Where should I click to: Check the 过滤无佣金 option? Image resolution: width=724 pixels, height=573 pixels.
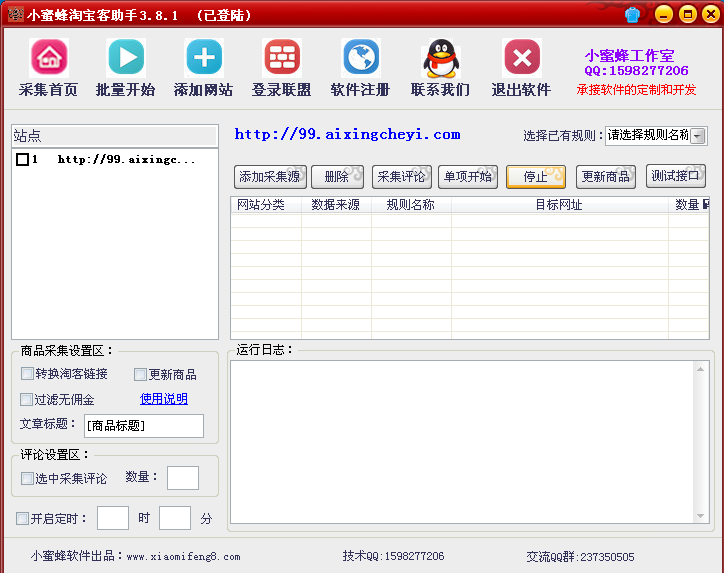tap(27, 399)
